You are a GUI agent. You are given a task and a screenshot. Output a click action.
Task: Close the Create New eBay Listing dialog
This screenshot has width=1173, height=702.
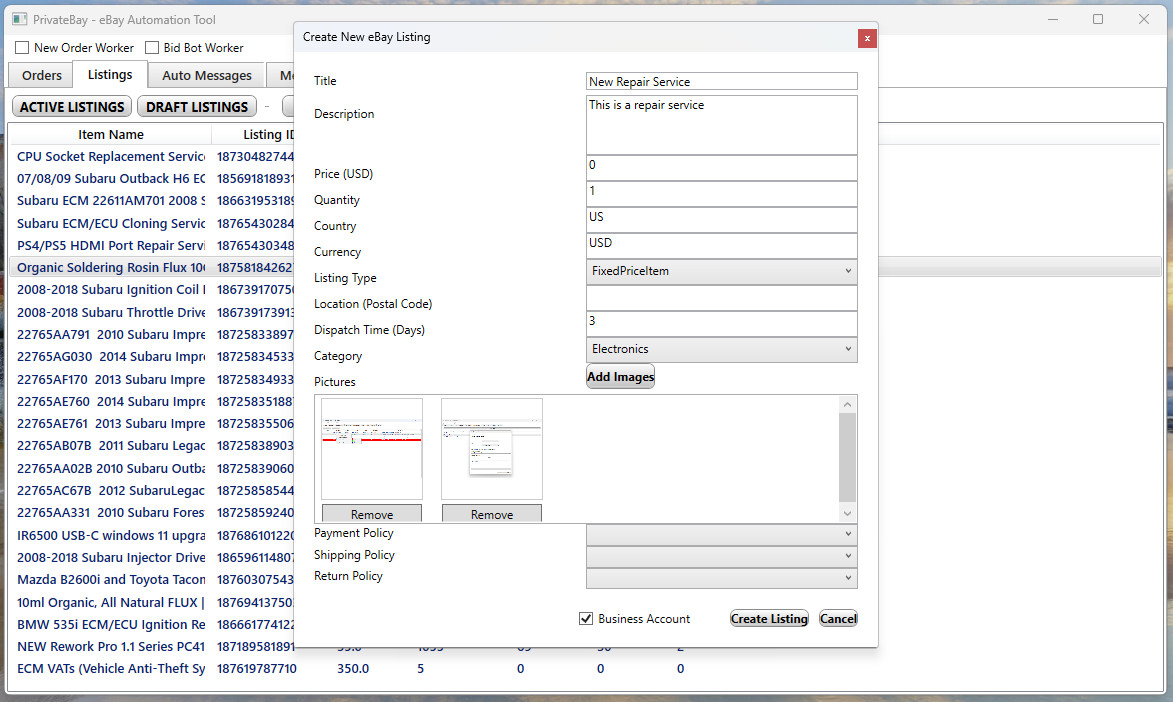867,38
